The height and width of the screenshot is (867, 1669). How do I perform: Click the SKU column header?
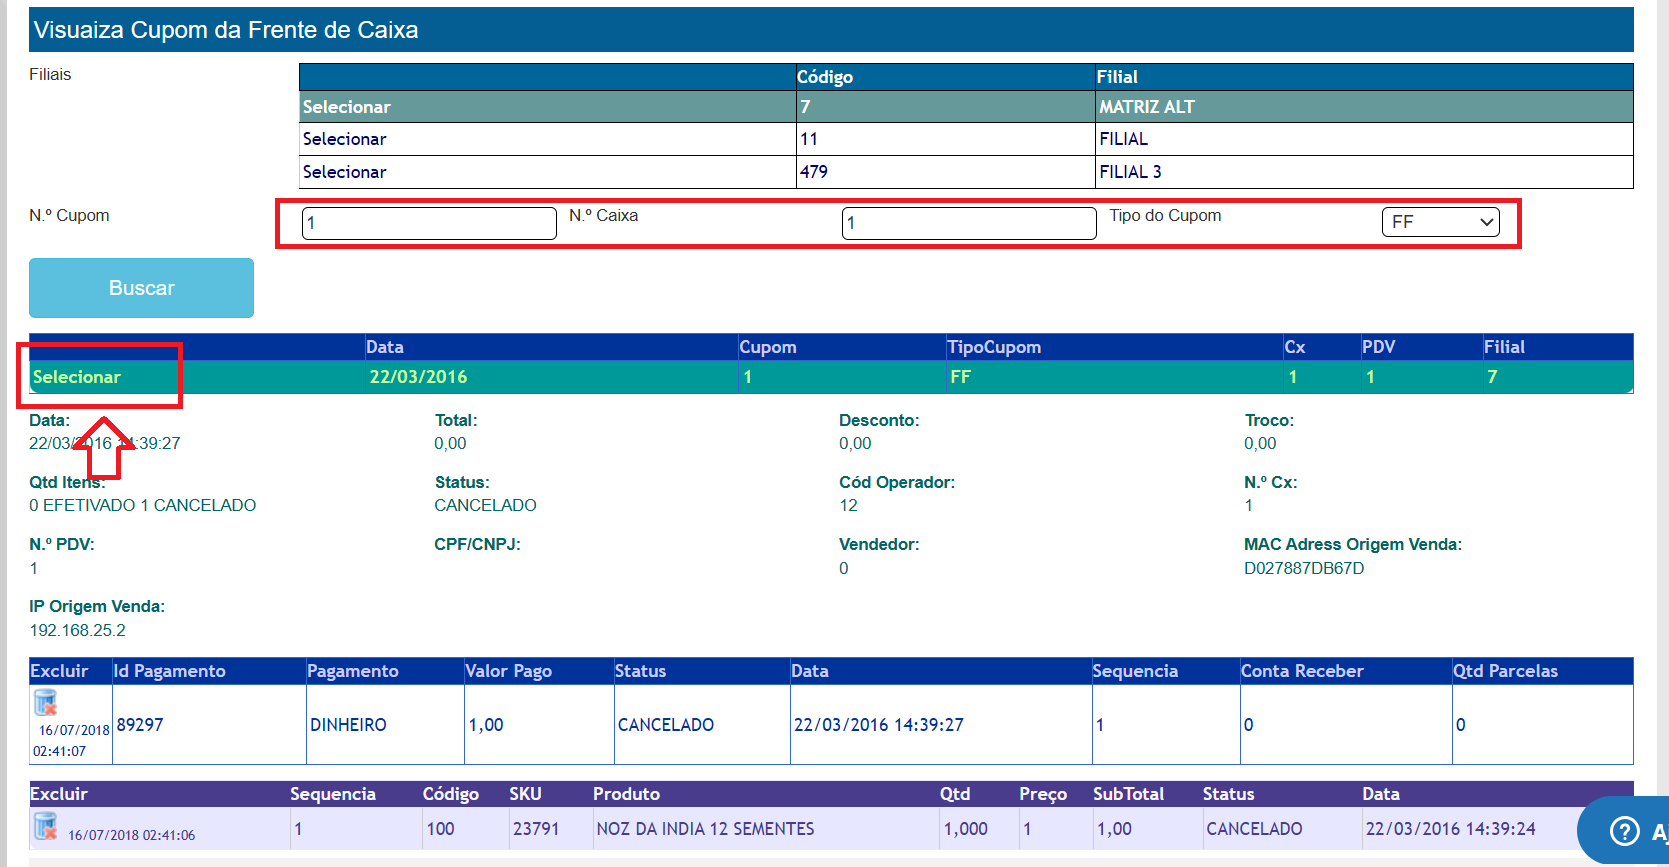point(525,794)
